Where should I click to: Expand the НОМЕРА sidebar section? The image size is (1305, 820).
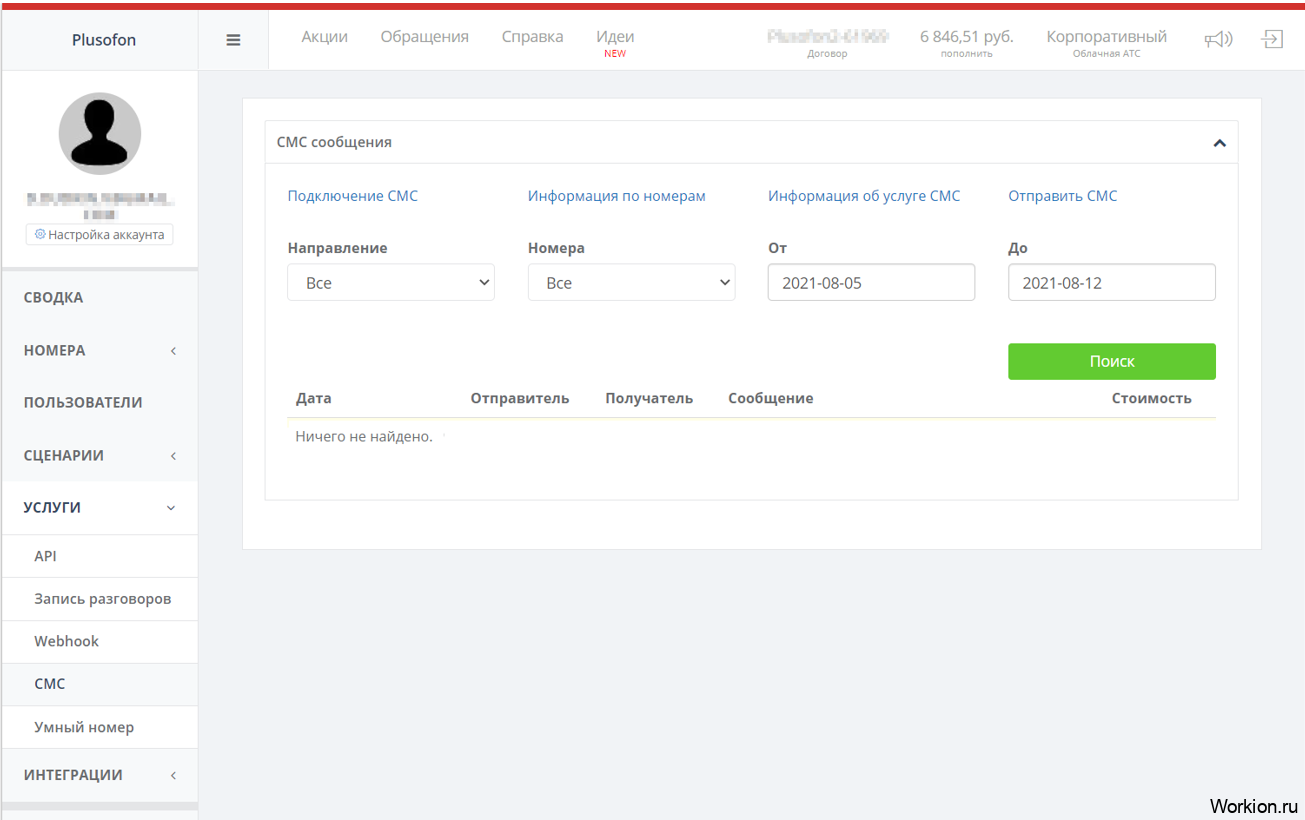coord(100,351)
